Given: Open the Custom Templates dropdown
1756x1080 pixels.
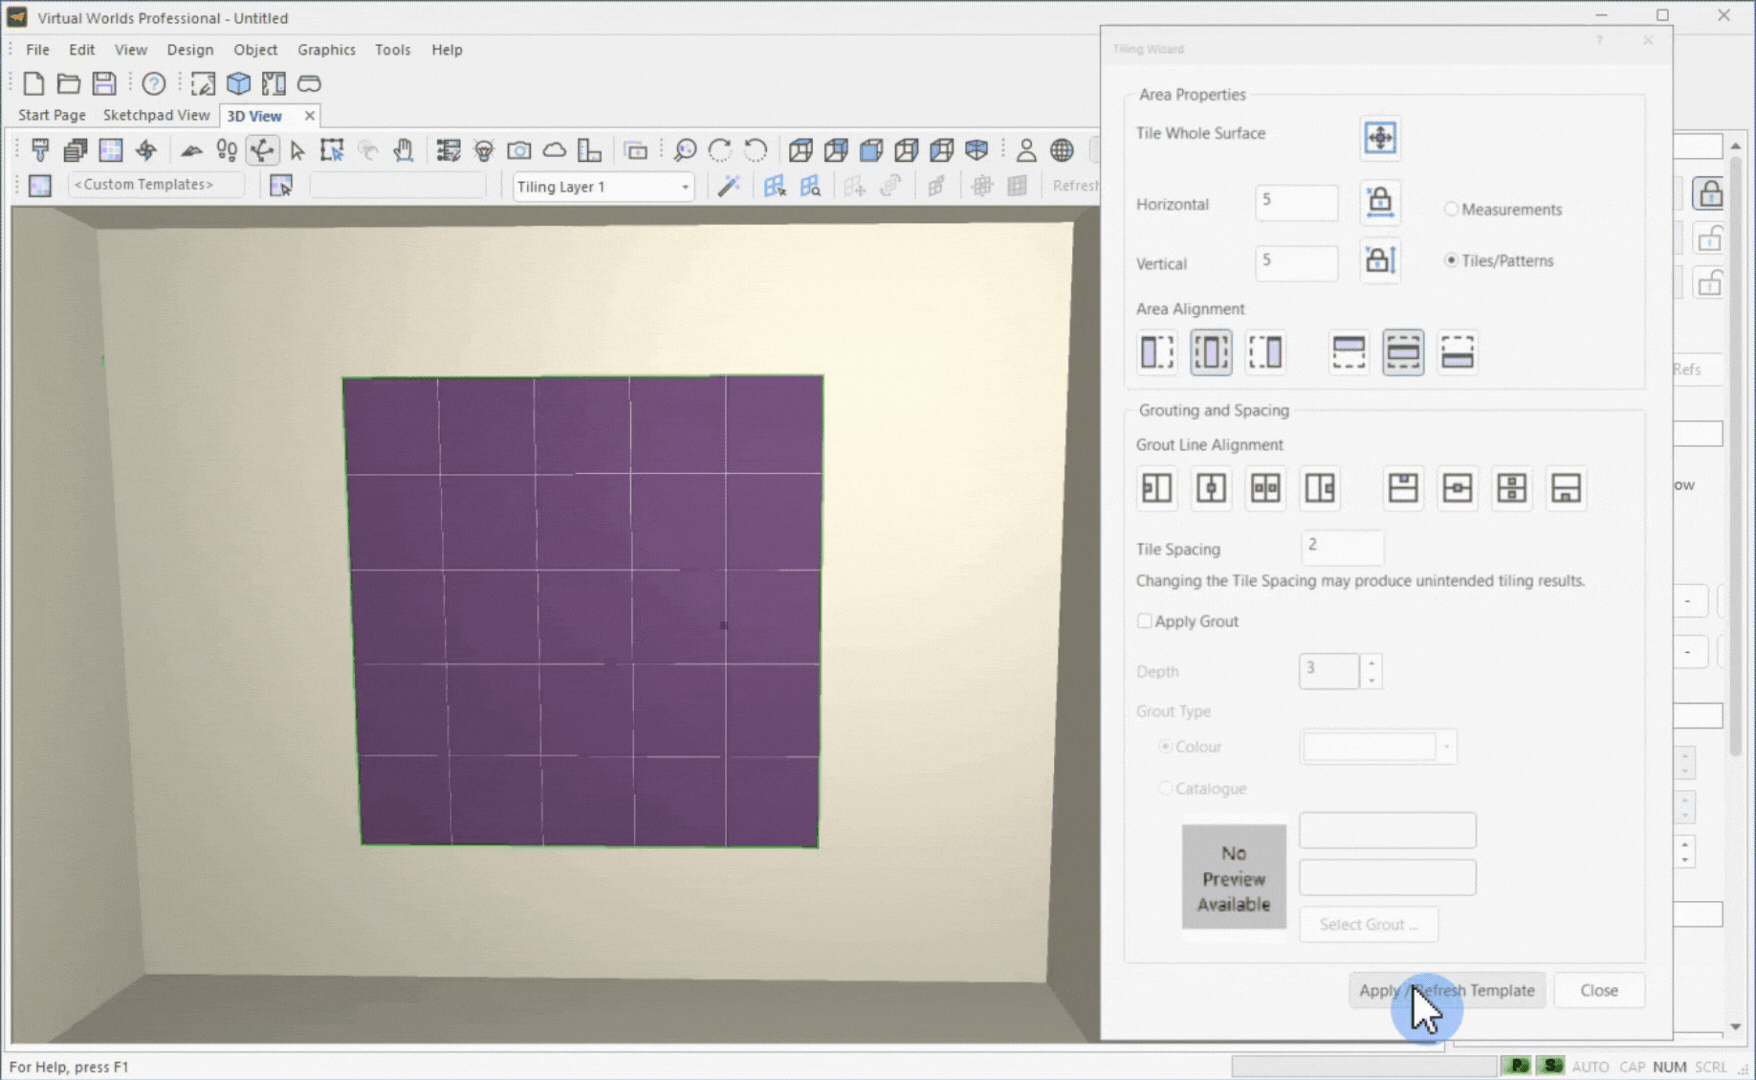Looking at the screenshot, I should 155,184.
